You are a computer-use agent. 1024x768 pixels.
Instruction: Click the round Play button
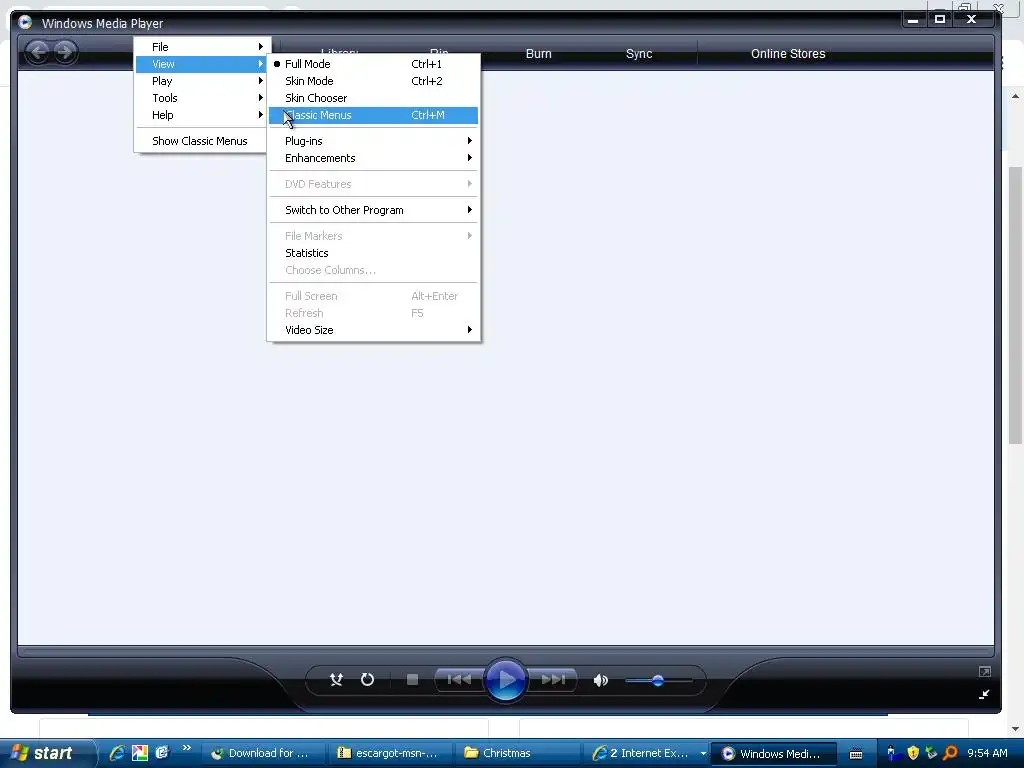[x=505, y=680]
